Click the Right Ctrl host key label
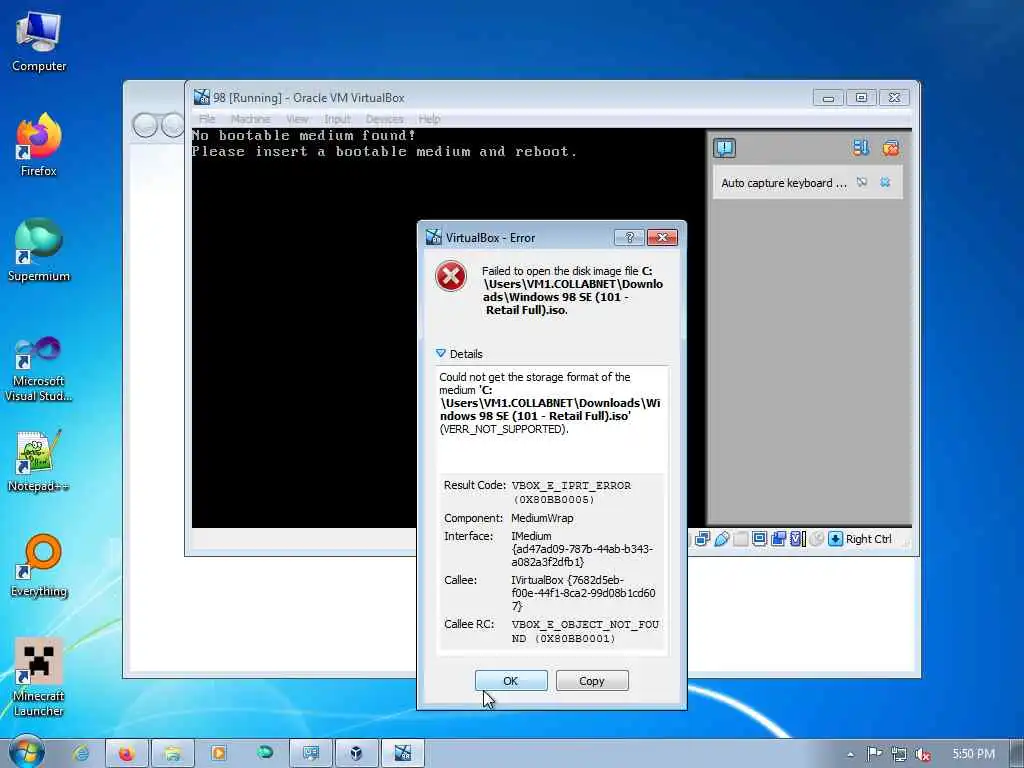 coord(869,539)
